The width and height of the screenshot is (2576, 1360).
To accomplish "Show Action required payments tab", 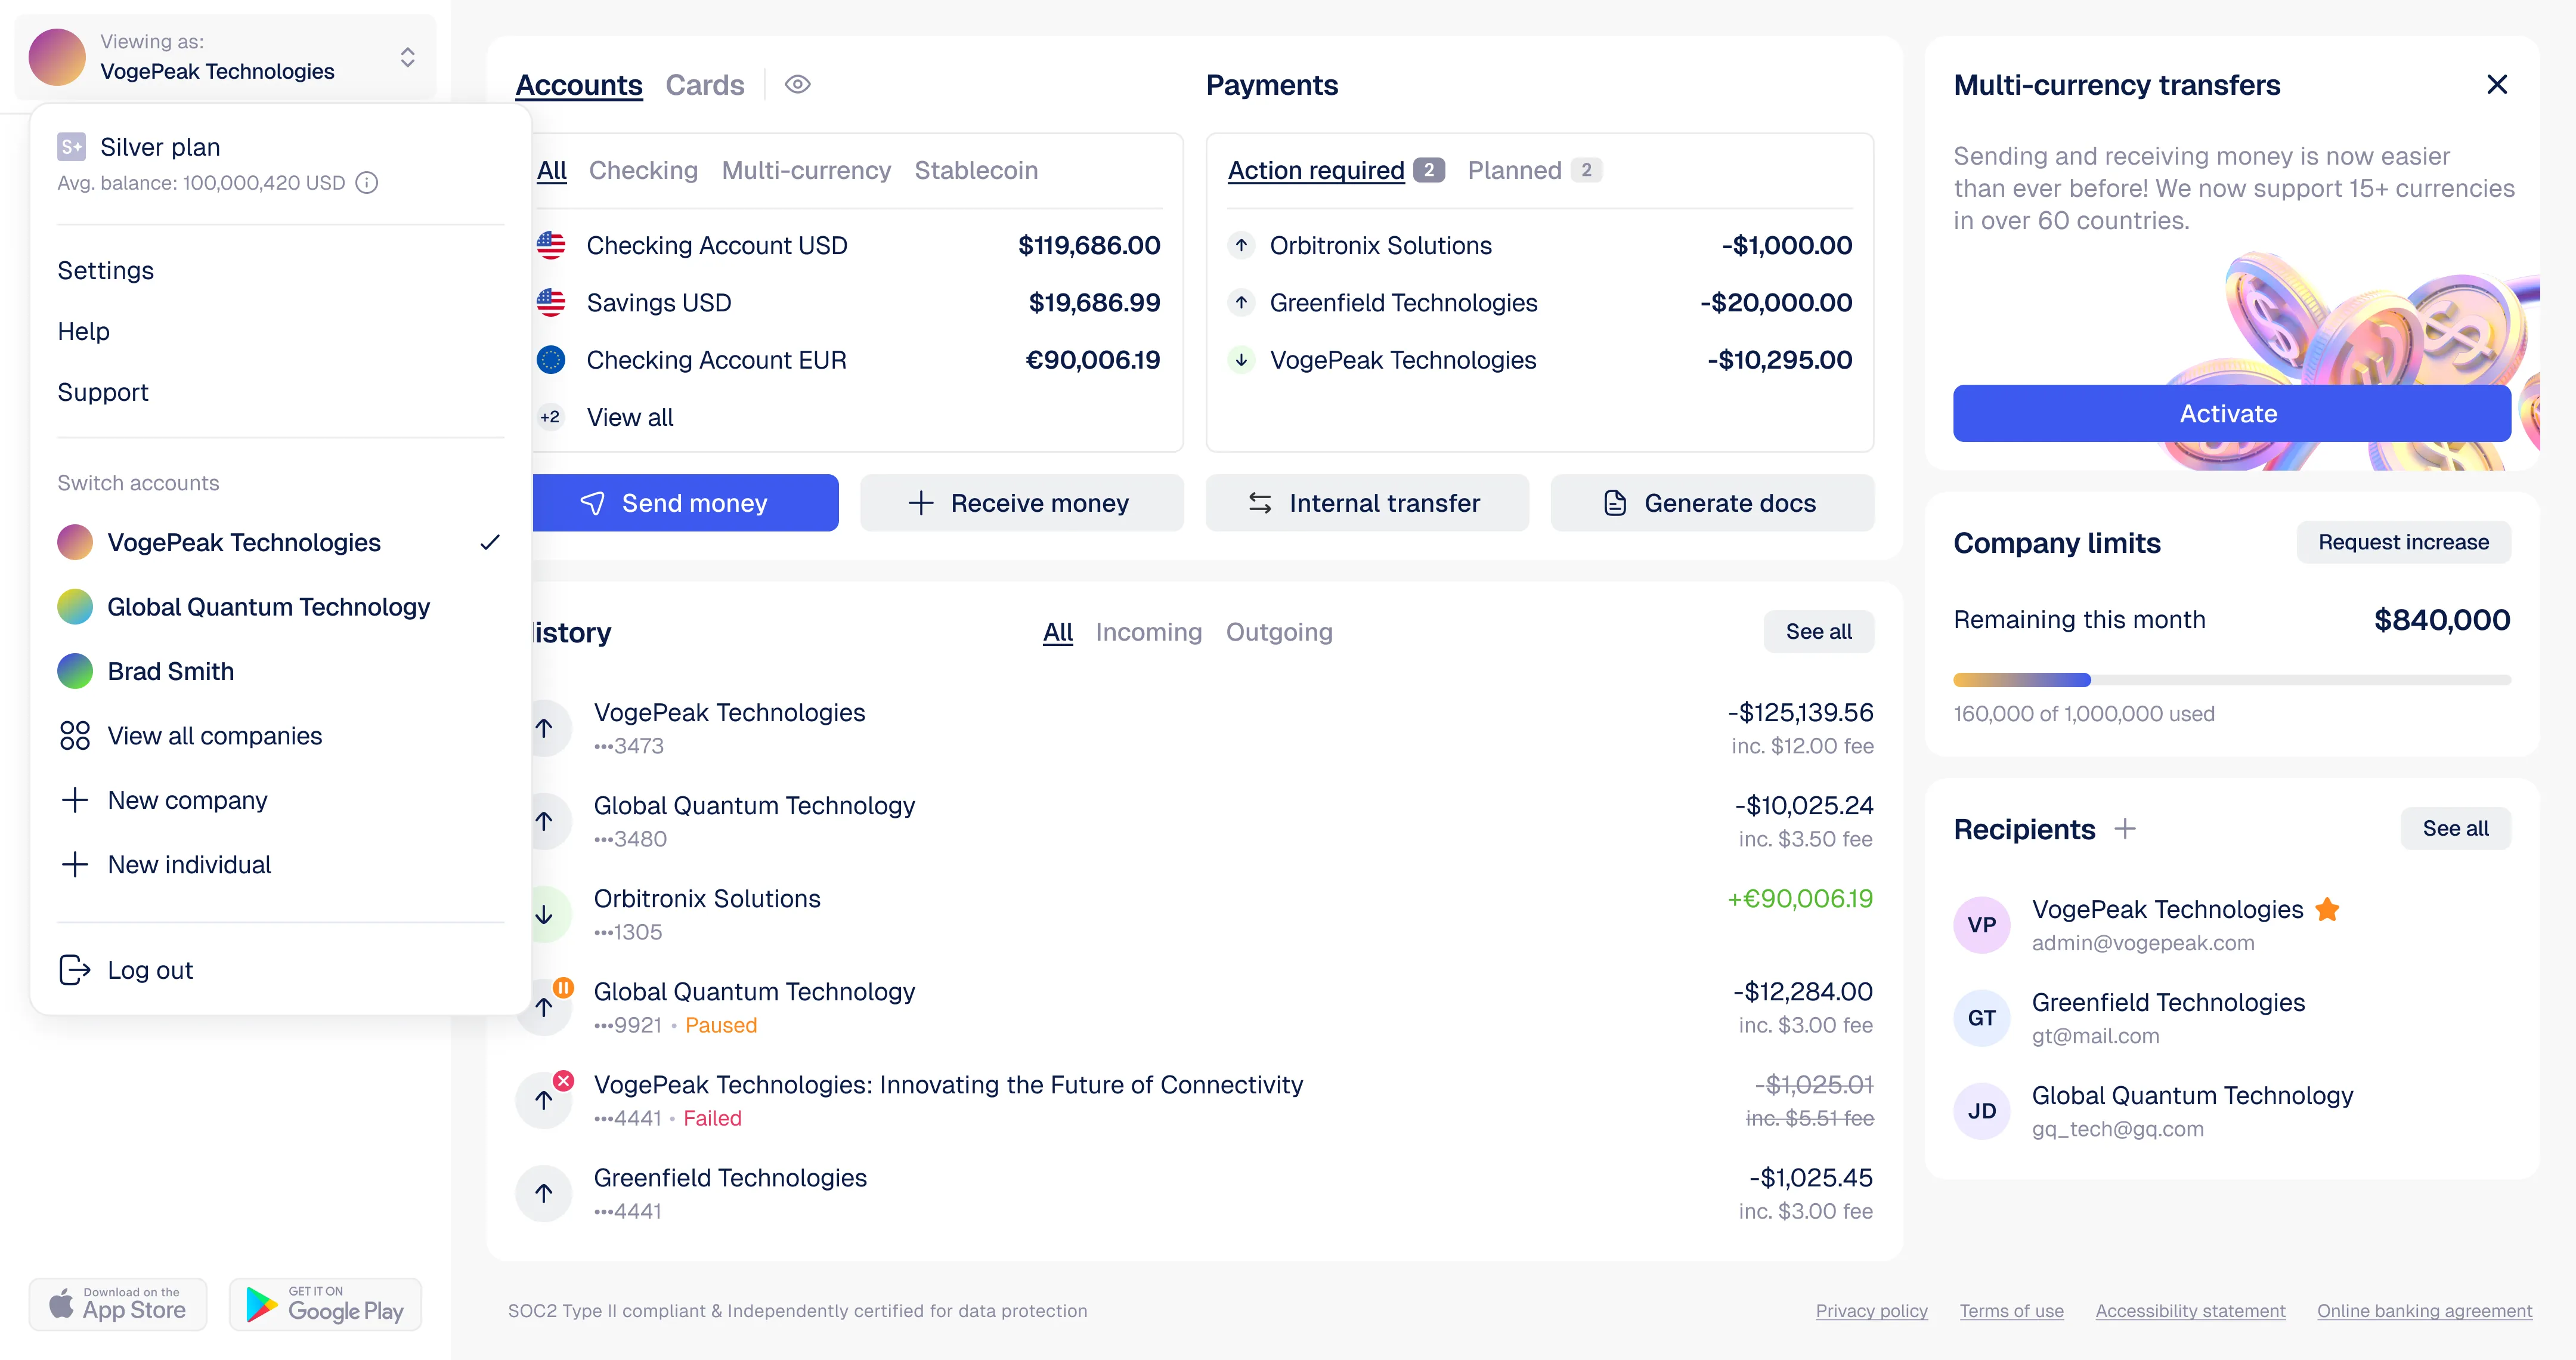I will 1336,171.
